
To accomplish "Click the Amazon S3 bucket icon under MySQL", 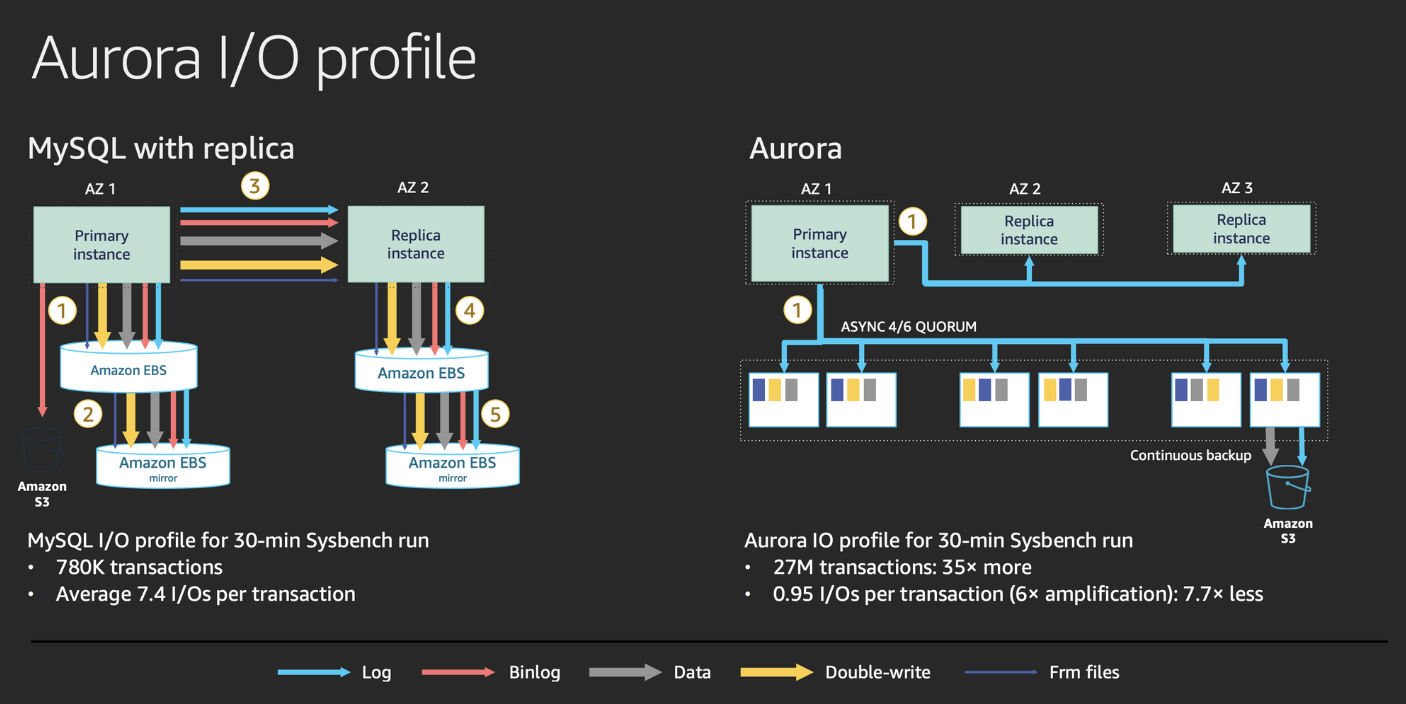I will coord(42,453).
